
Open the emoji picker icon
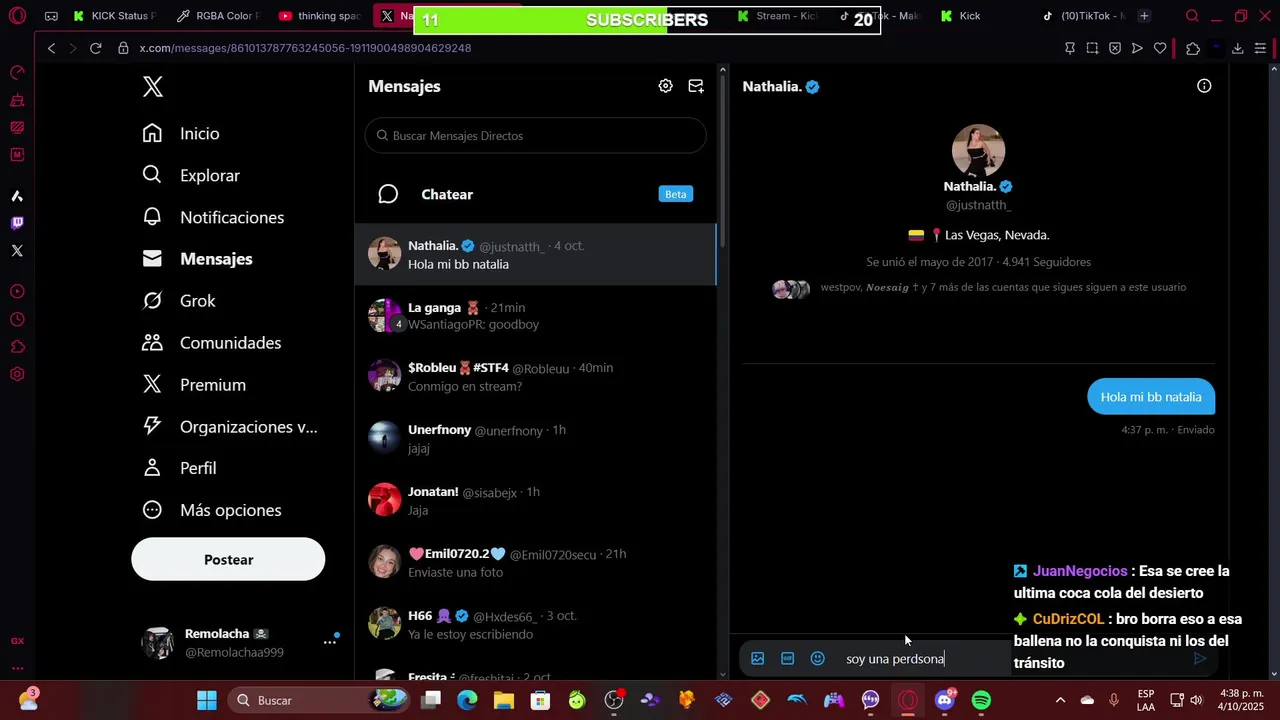[x=817, y=658]
